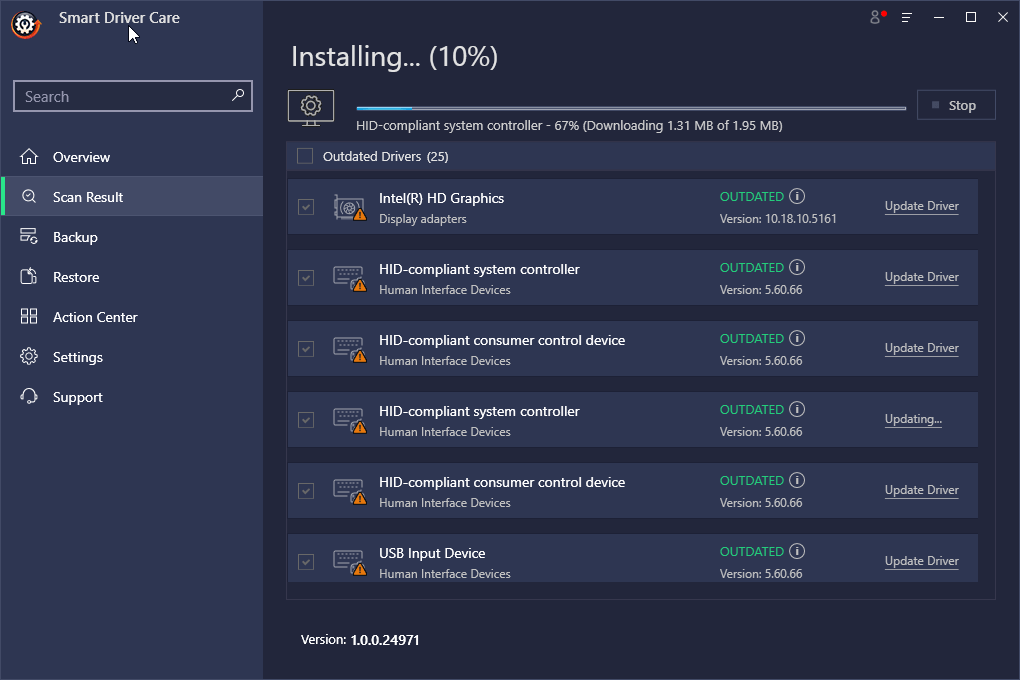This screenshot has width=1020, height=680.
Task: Click the Smart Driver Care logo
Action: point(24,25)
